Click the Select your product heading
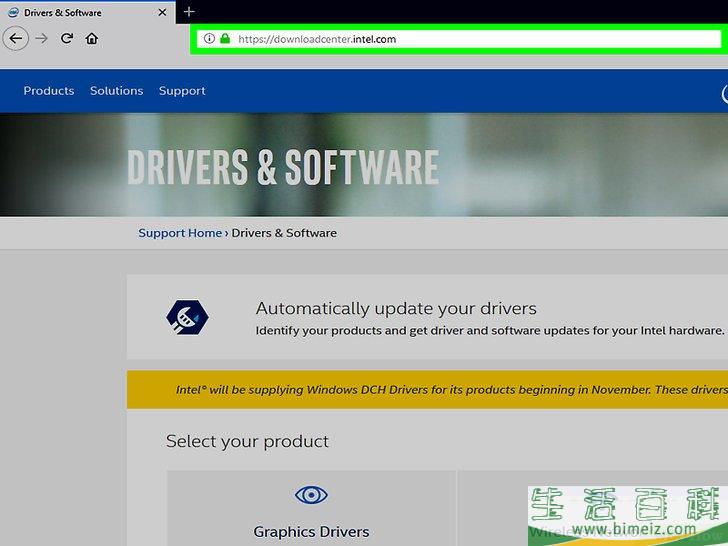This screenshot has height=546, width=728. coord(247,441)
